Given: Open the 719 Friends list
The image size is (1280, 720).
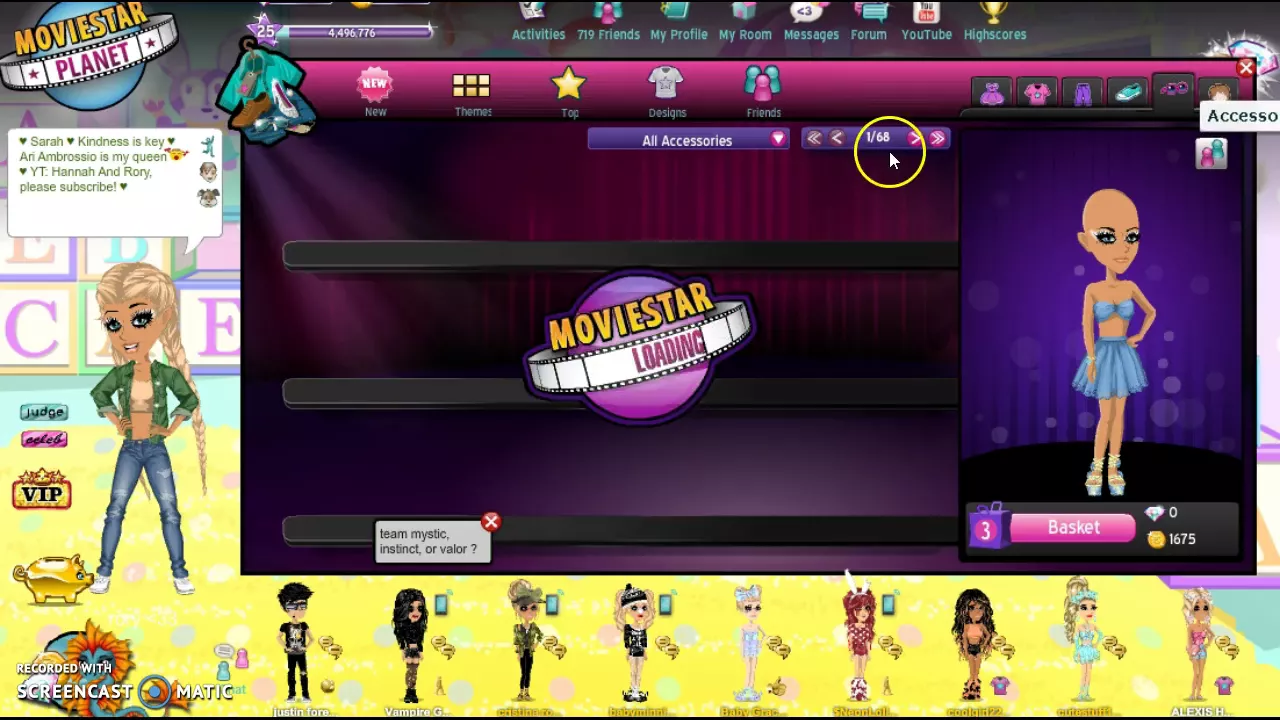Looking at the screenshot, I should click(608, 22).
